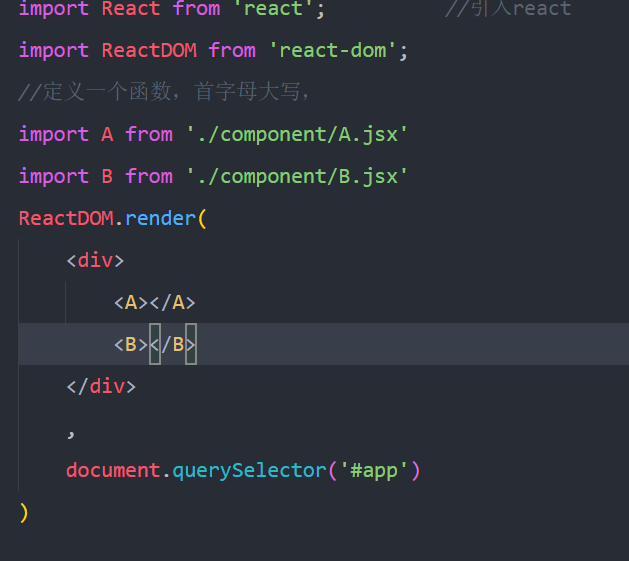
Task: Click the Chinese comment about defining function
Action: 164,92
